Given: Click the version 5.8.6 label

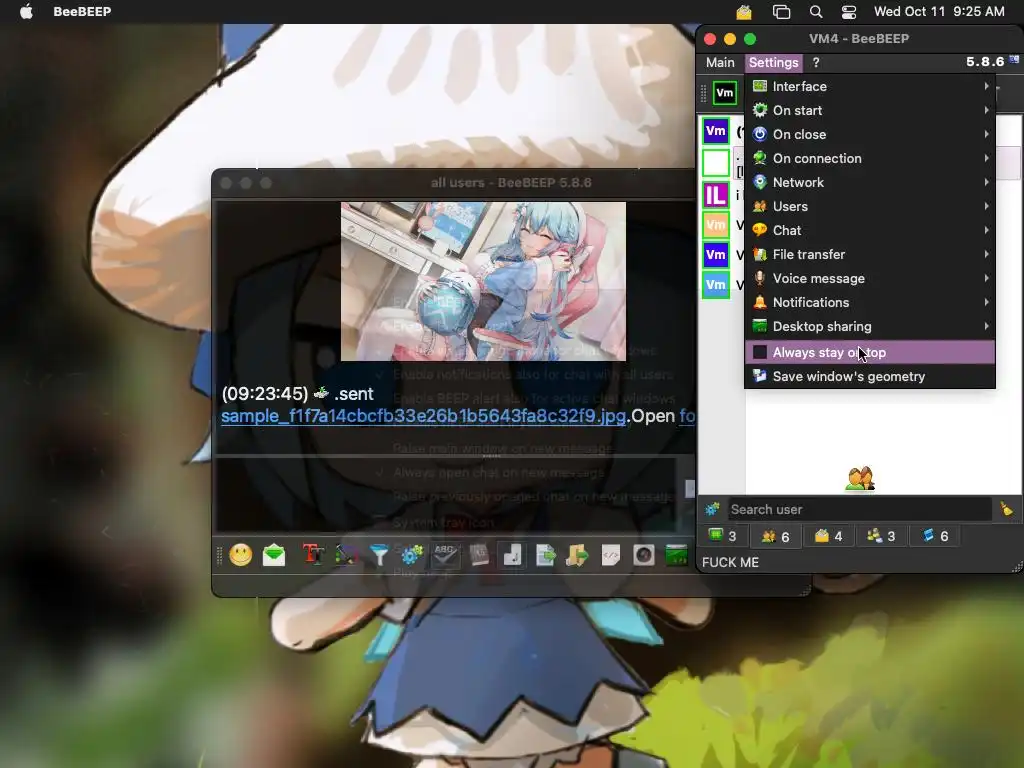Looking at the screenshot, I should coord(985,61).
